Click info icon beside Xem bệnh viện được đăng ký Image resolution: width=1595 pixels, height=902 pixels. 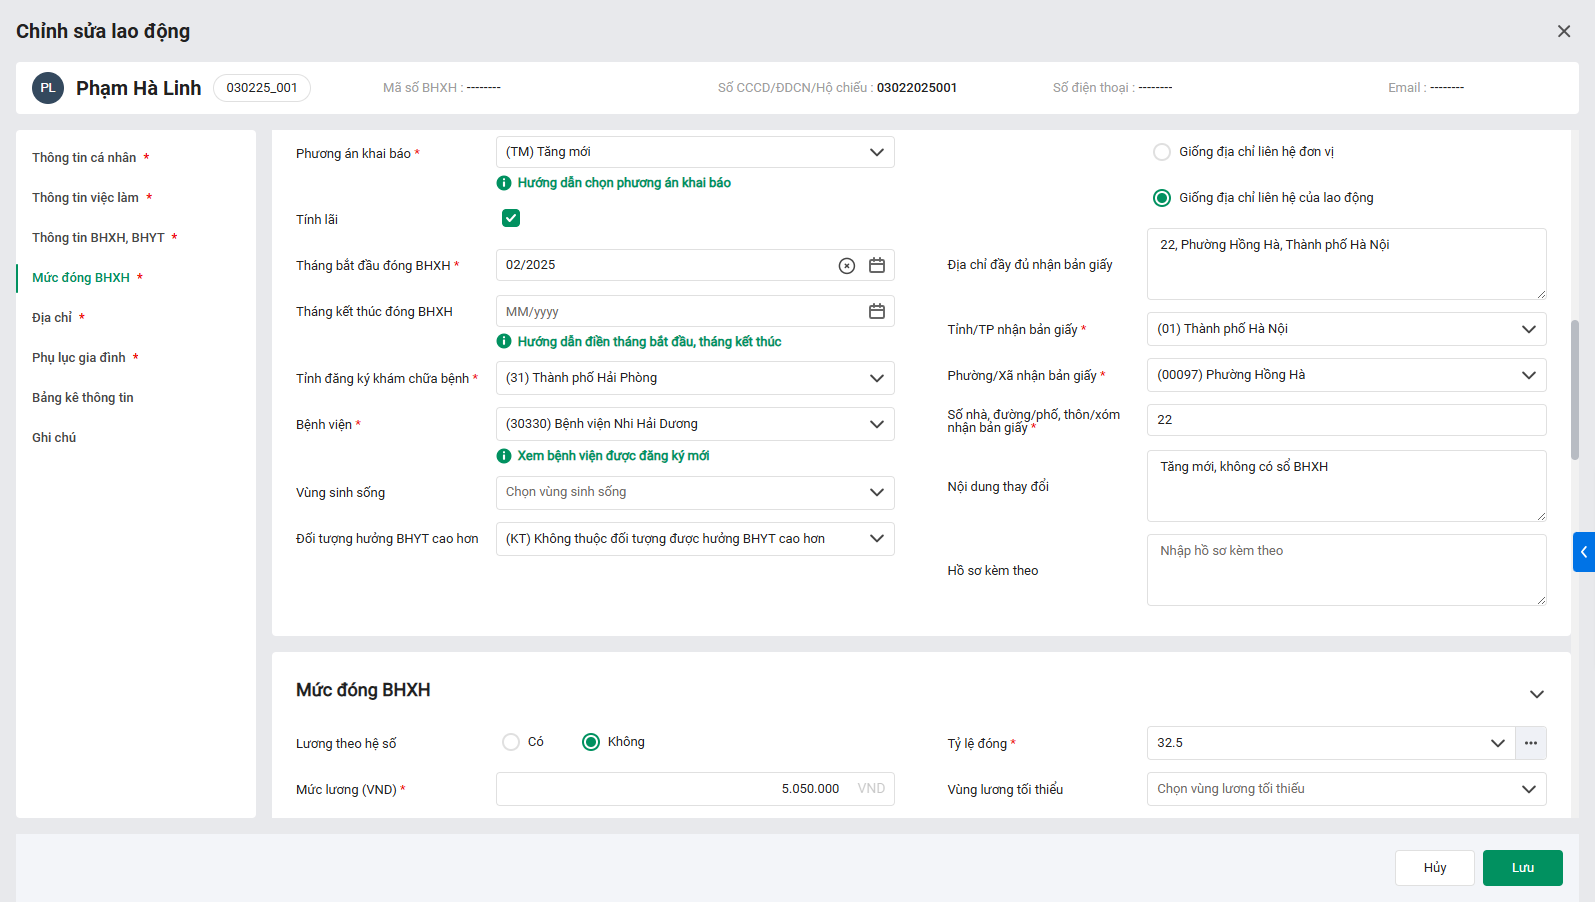(x=504, y=456)
